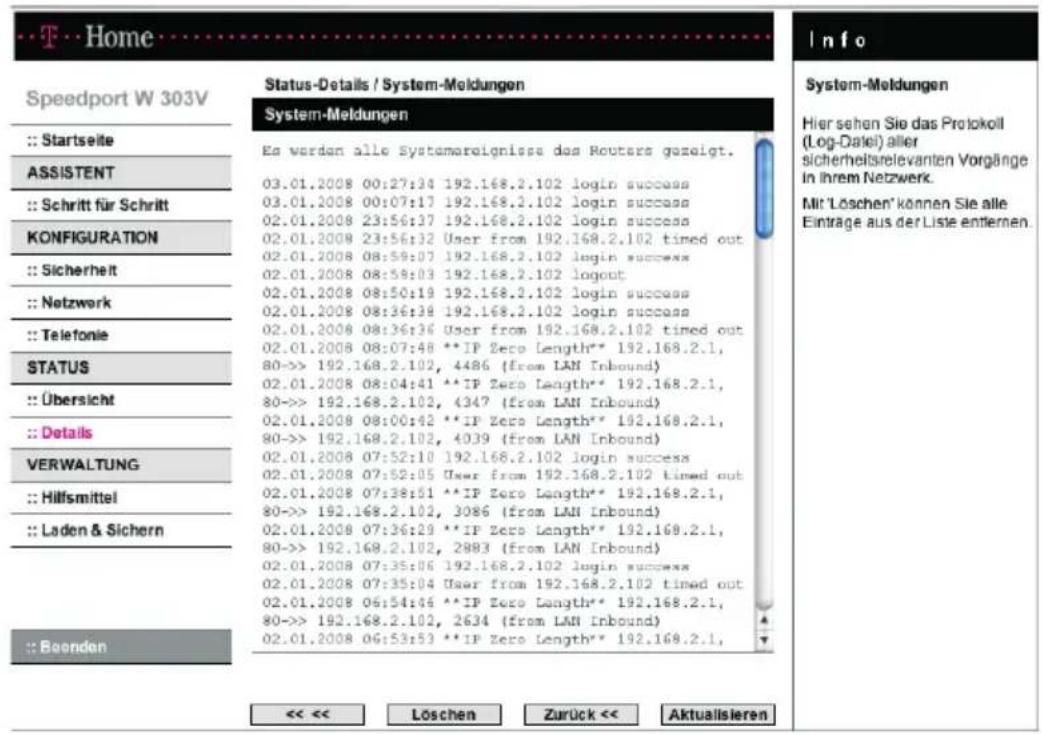Viewport: 1042px width, 734px height.
Task: Click log entry '03.01.2008 00:07:17' login success
Action: coord(475,203)
